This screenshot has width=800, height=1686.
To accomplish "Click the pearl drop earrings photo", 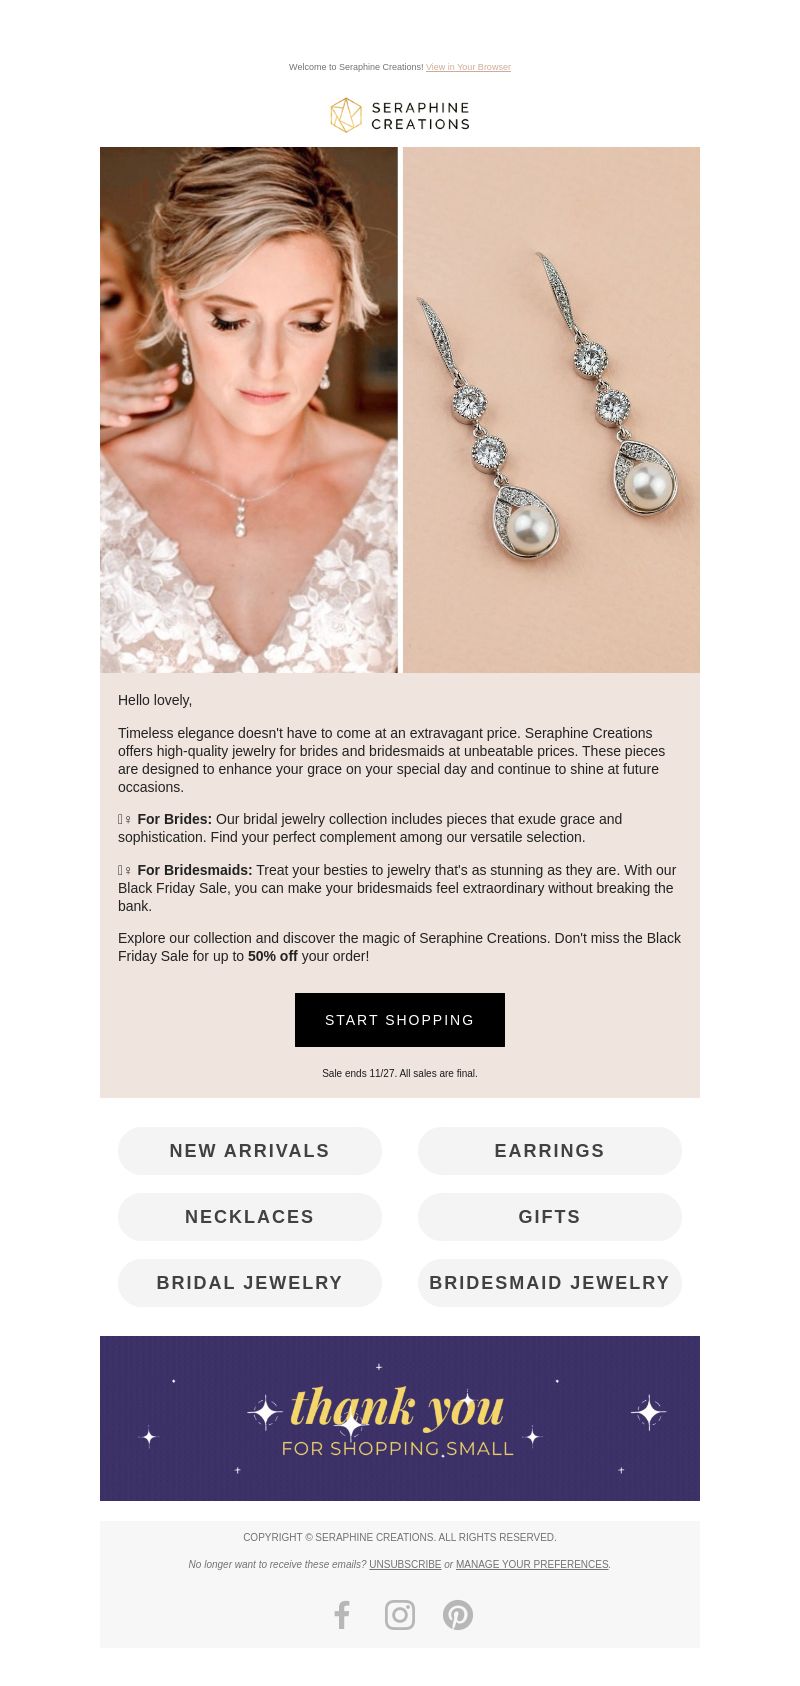I will click(551, 410).
